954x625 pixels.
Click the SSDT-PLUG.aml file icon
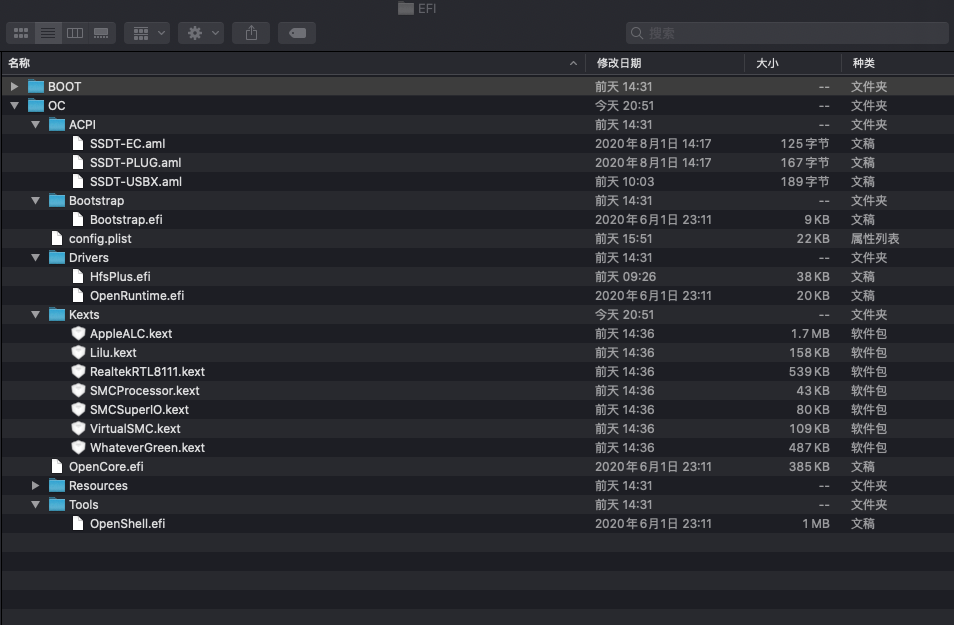click(78, 162)
